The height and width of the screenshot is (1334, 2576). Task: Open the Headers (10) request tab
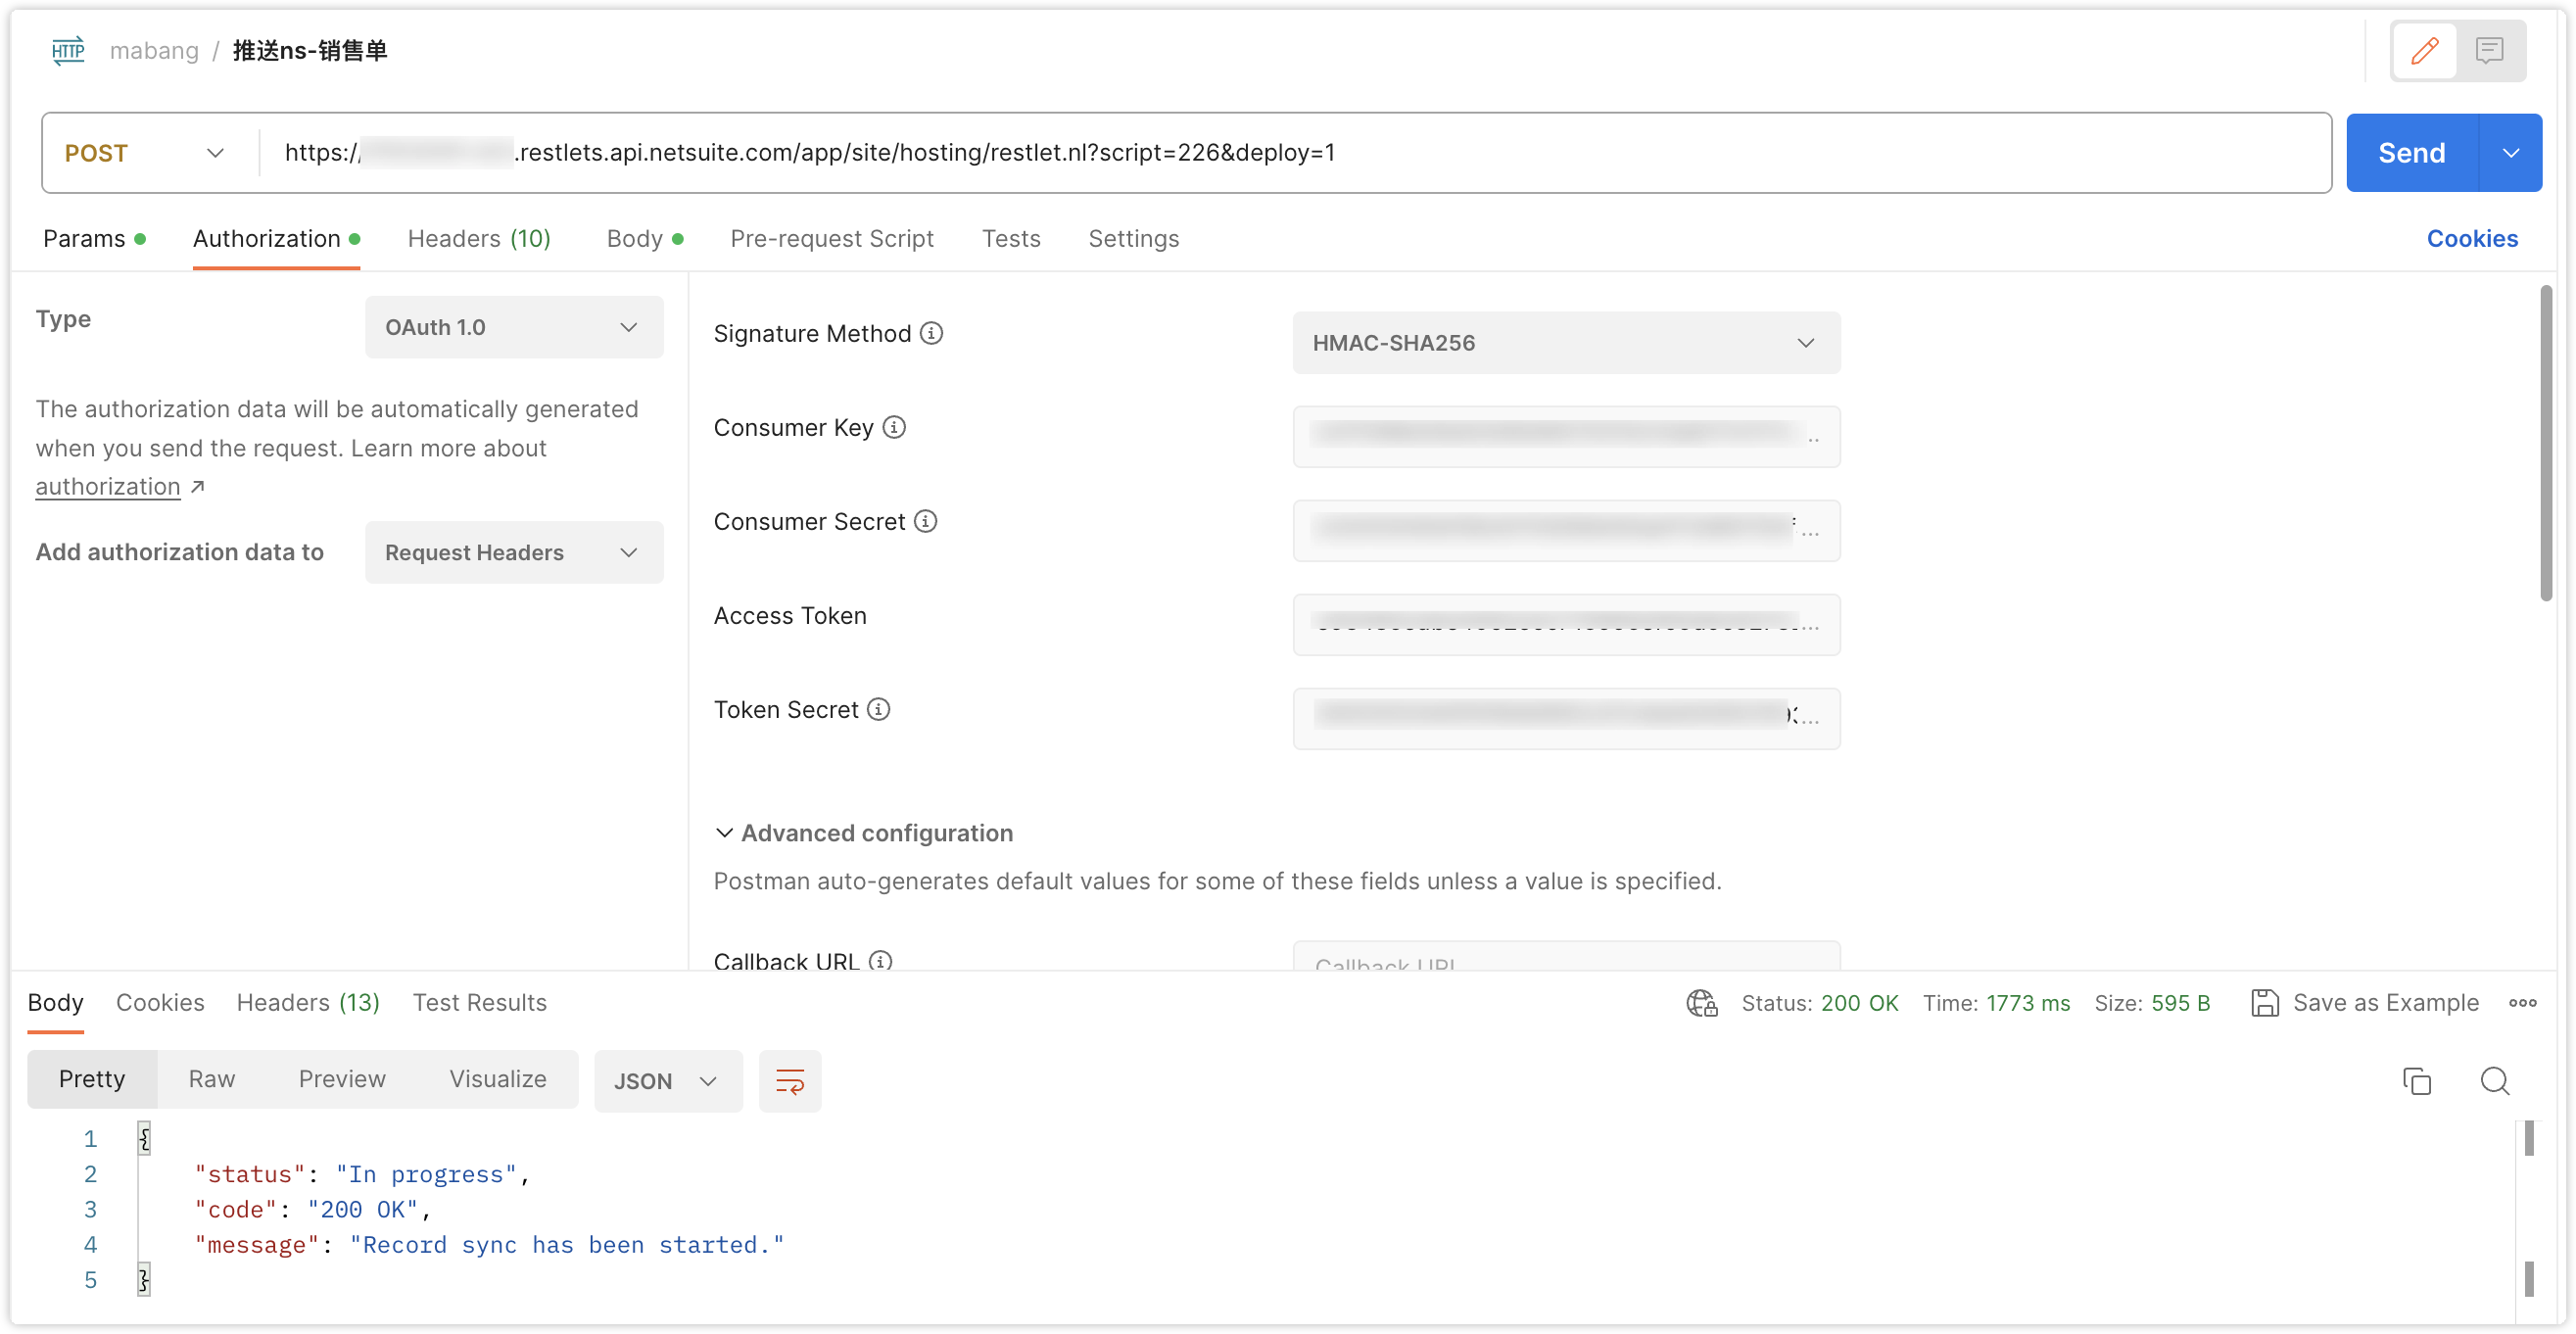click(479, 239)
